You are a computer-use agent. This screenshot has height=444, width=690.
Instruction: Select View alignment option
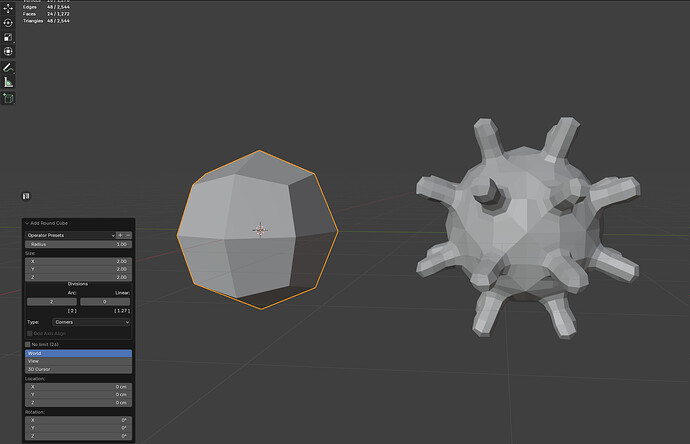(x=78, y=361)
